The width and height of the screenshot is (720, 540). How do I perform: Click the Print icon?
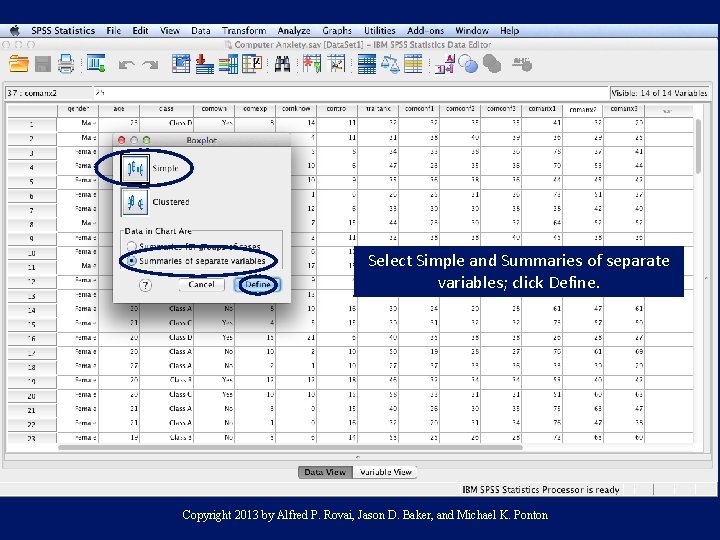coord(66,64)
